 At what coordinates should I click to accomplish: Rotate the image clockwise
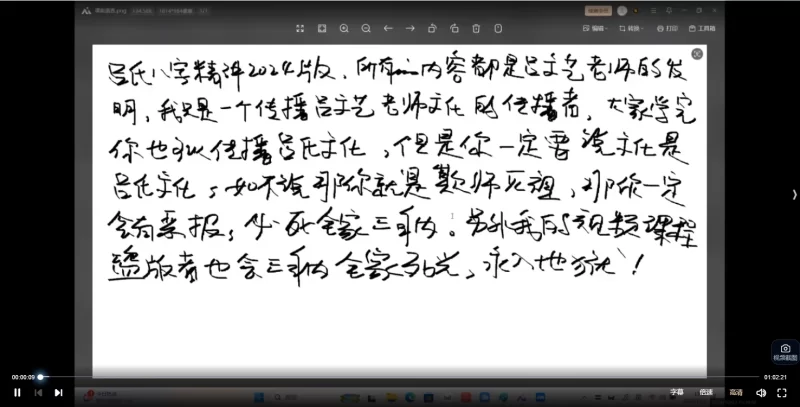coord(454,28)
